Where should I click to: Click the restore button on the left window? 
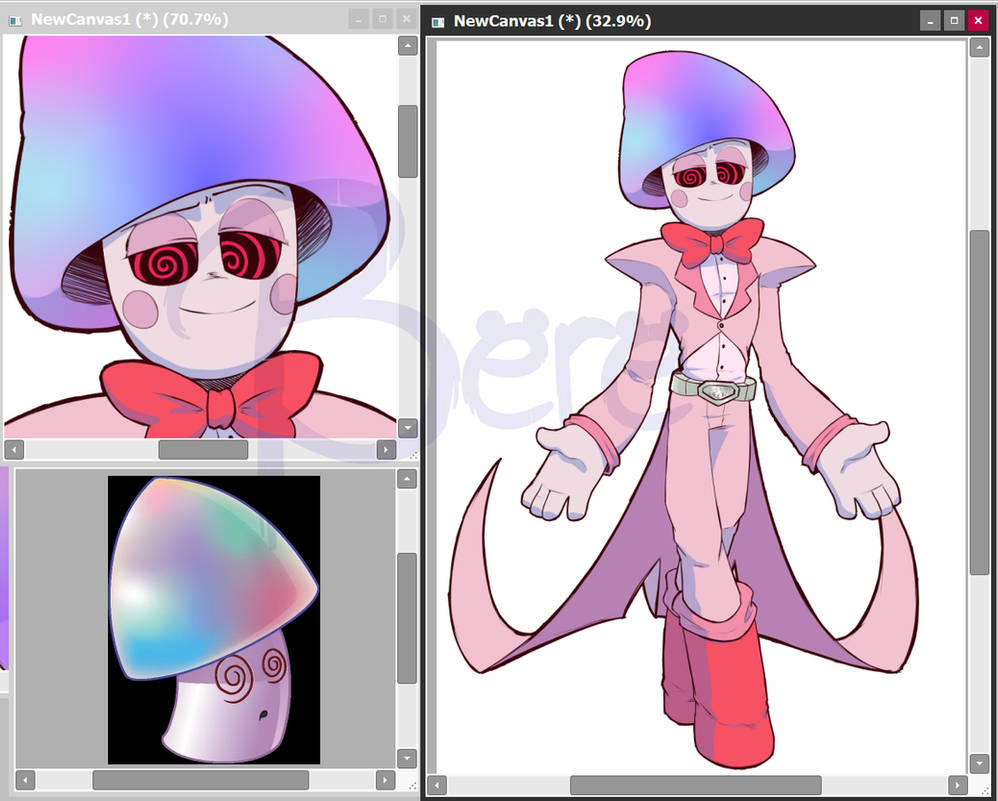click(382, 18)
